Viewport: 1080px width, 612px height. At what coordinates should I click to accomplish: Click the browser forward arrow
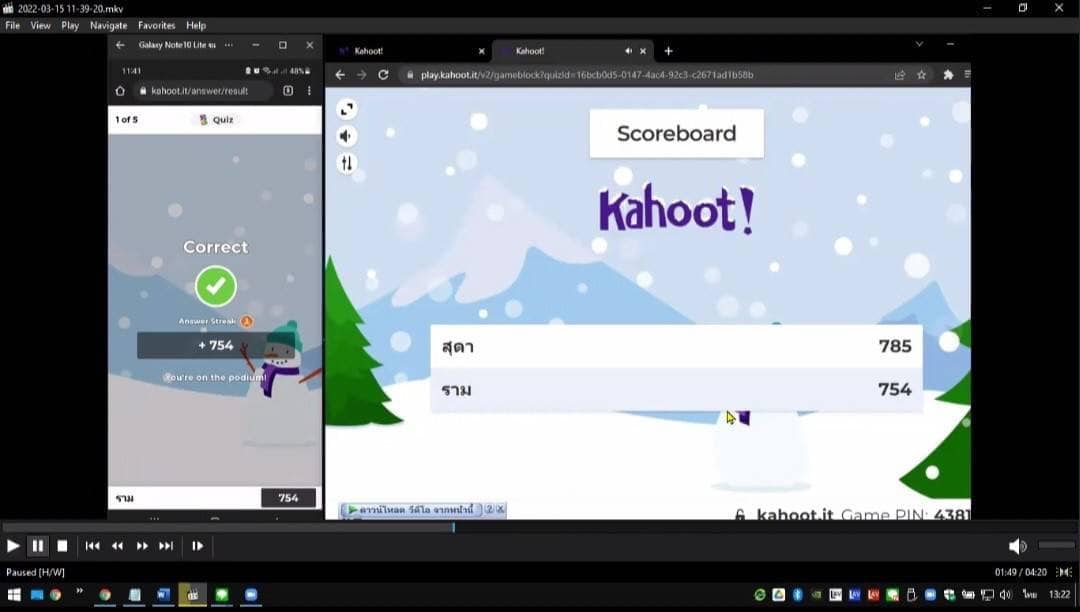click(x=362, y=74)
